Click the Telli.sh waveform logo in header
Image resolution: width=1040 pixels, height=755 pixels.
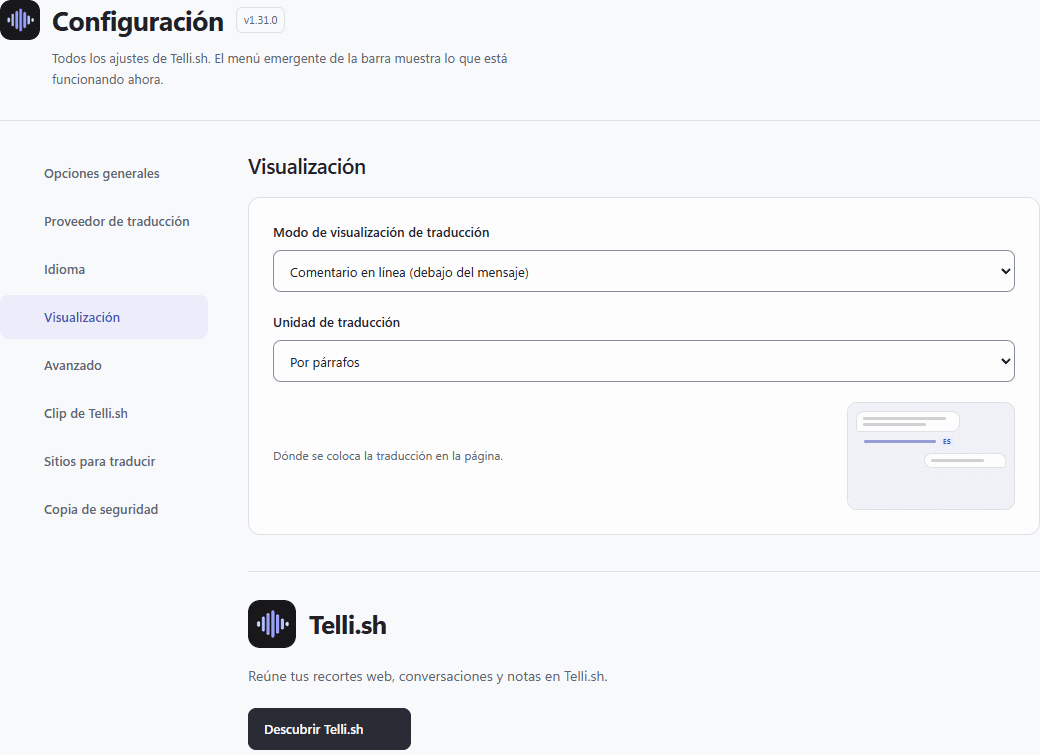click(x=20, y=20)
